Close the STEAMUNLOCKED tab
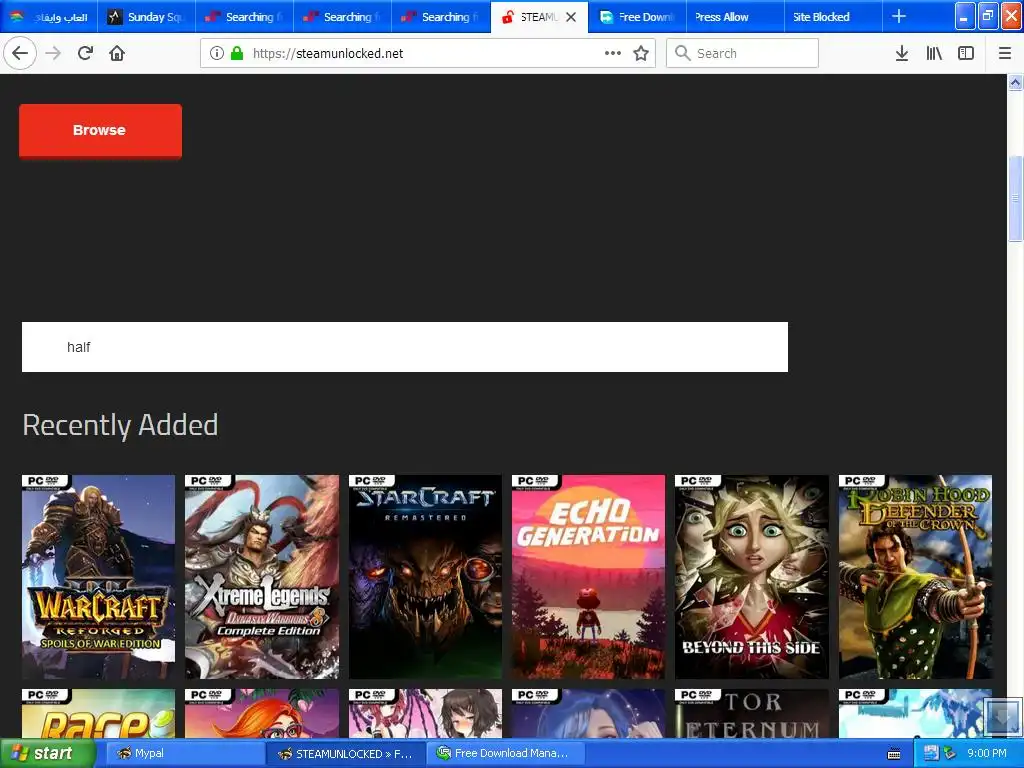1024x768 pixels. 571,17
